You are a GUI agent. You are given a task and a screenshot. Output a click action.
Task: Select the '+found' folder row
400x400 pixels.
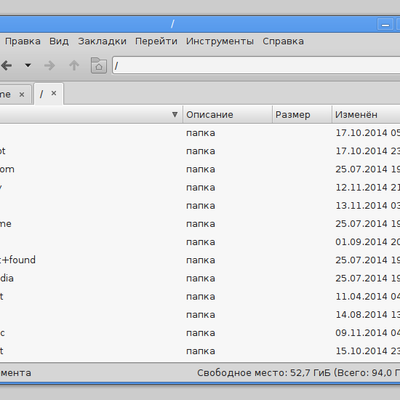click(x=200, y=260)
